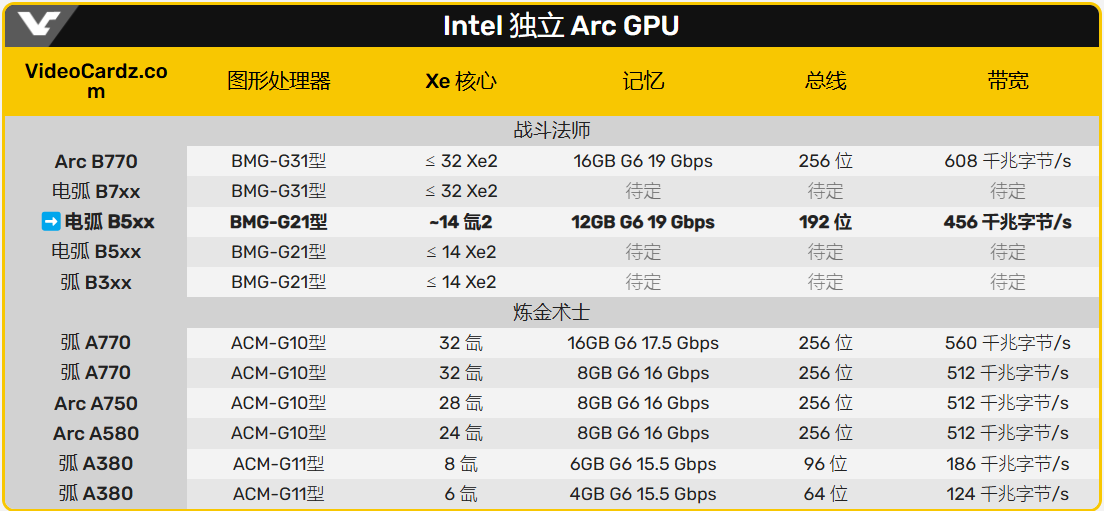The width and height of the screenshot is (1104, 511).
Task: Select the Arc A750 row label
Action: [x=96, y=404]
